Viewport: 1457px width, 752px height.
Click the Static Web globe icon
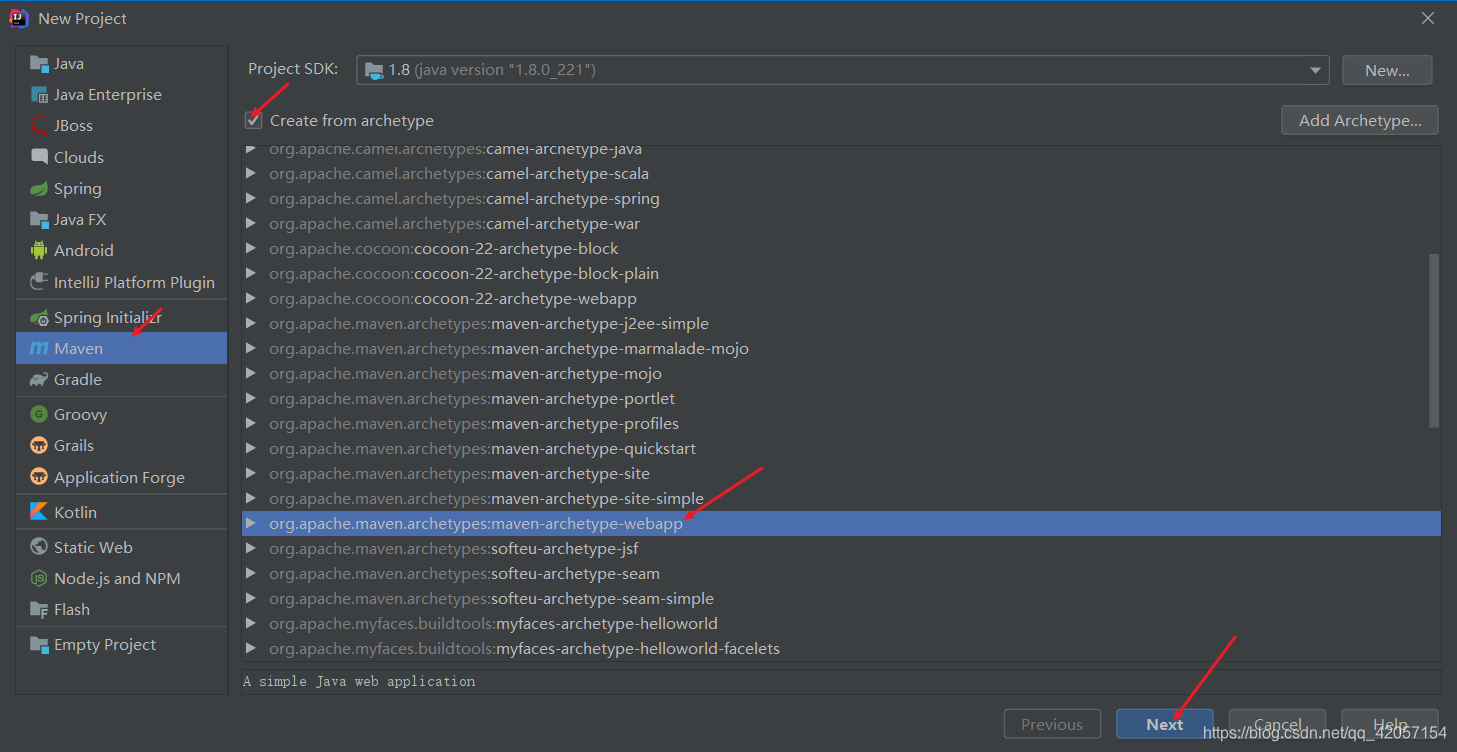click(39, 547)
